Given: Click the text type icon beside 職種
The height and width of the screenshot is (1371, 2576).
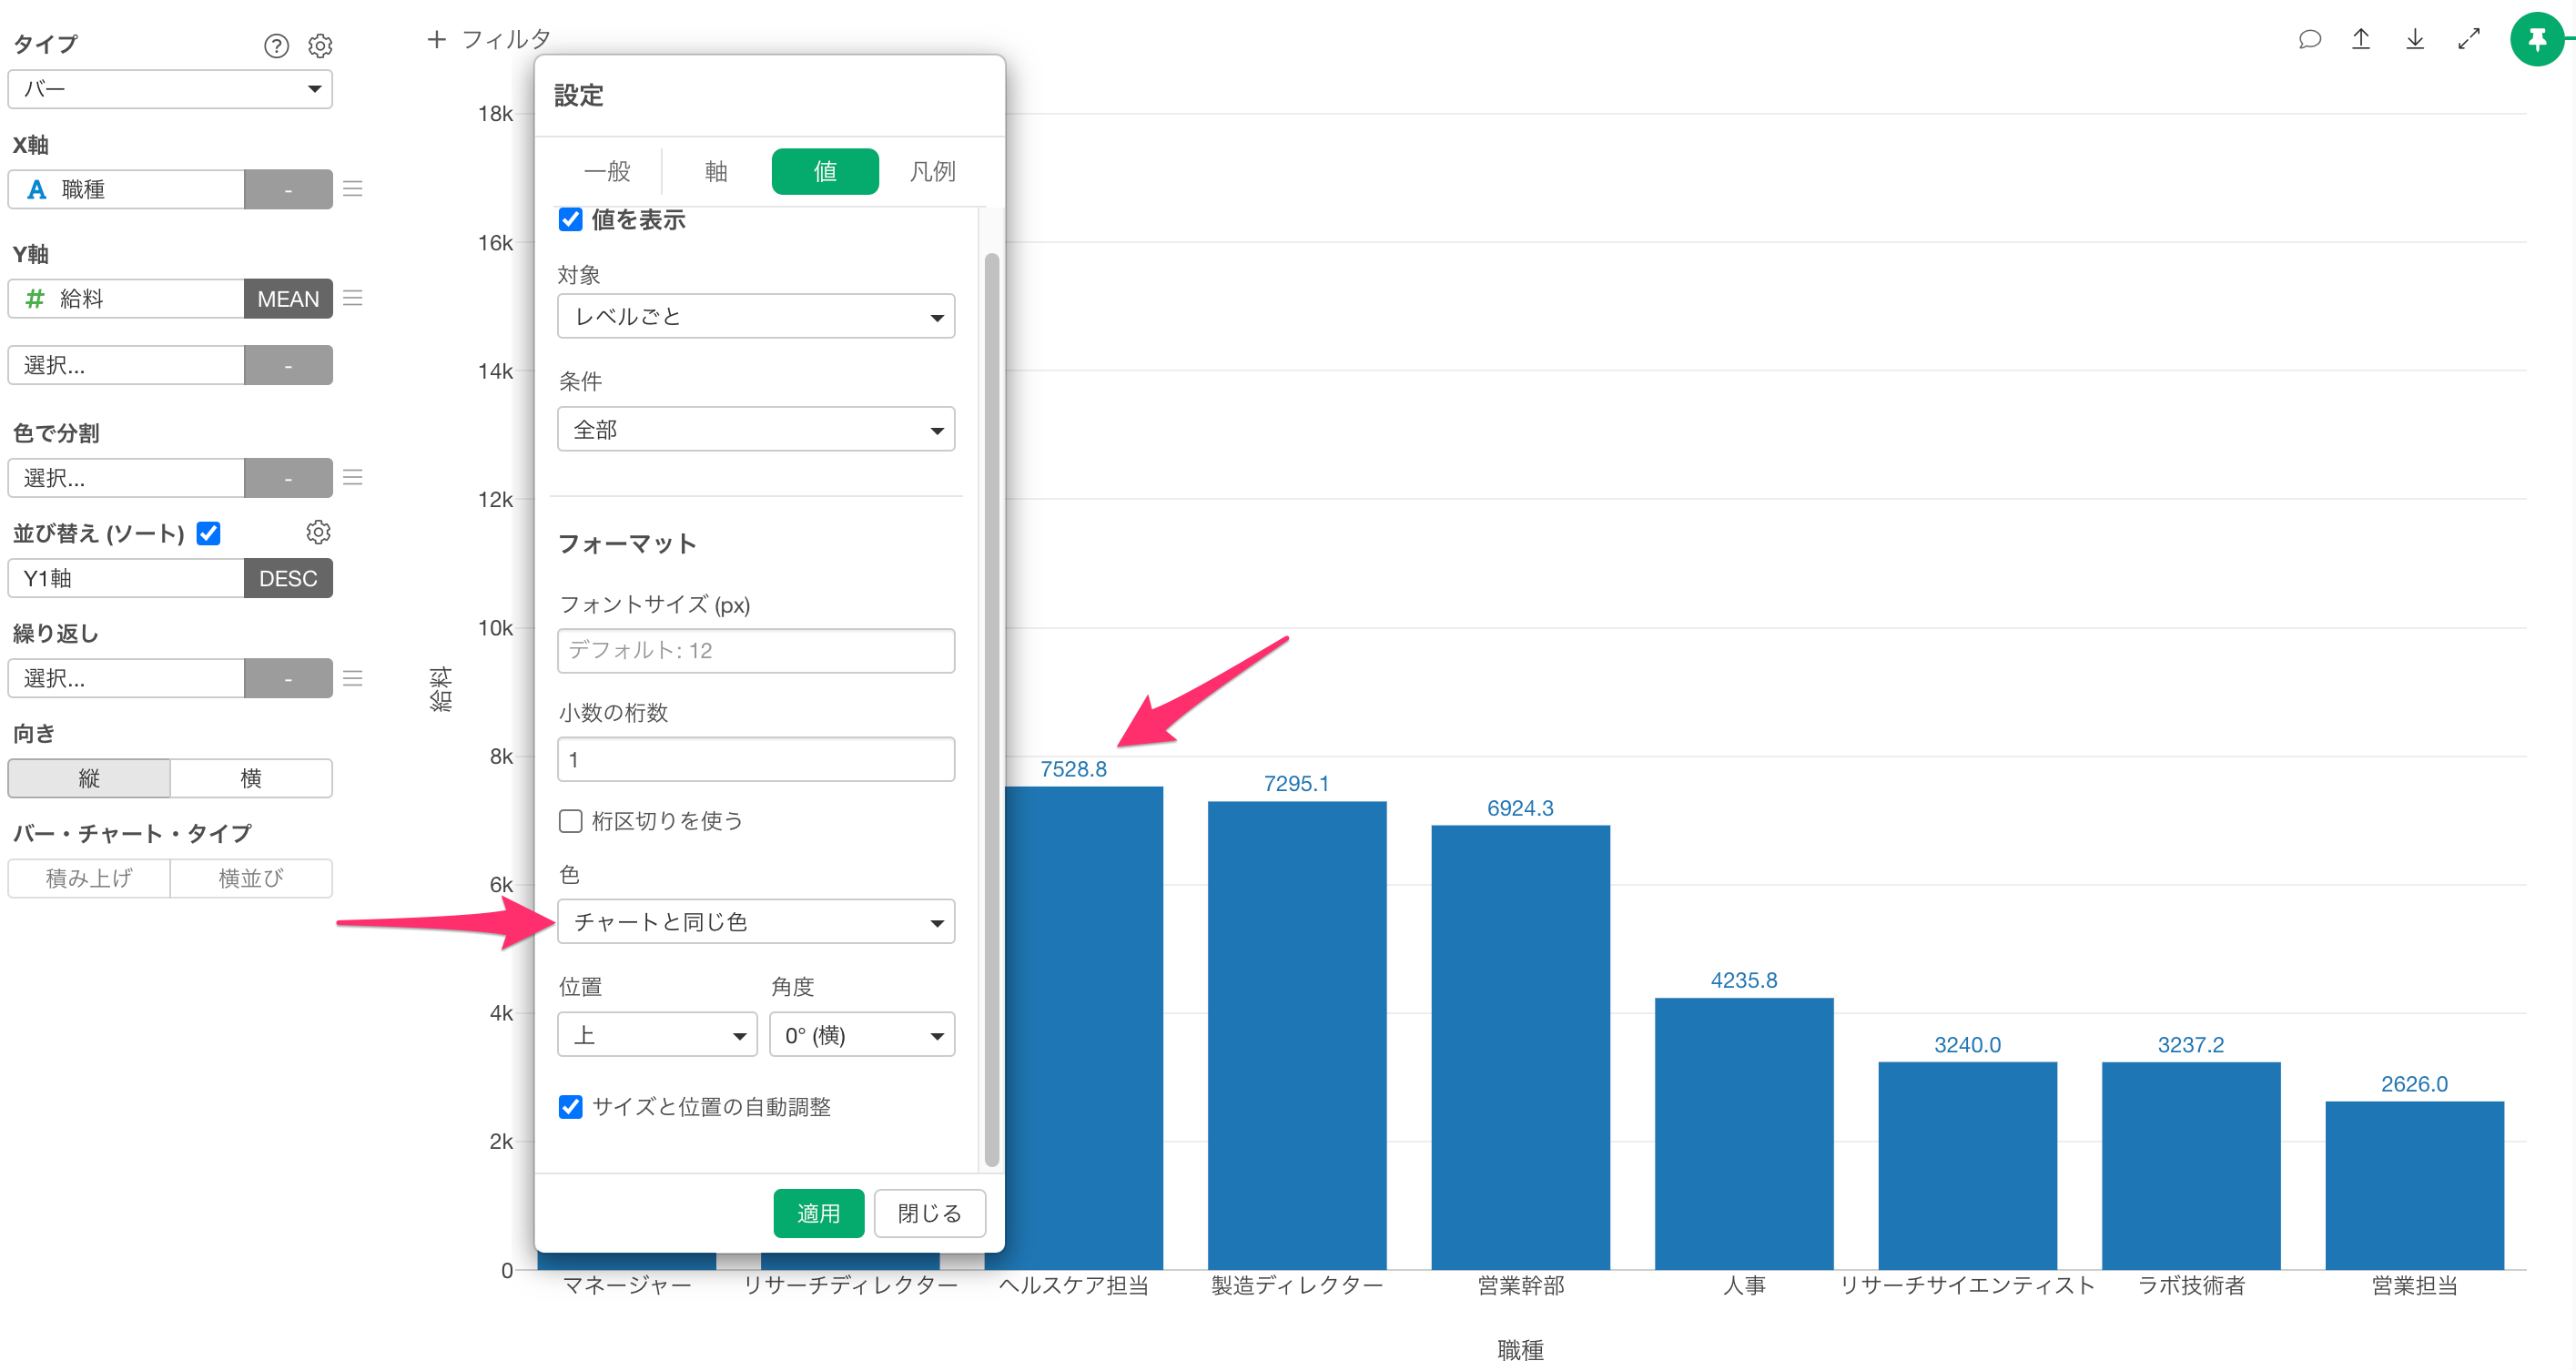Looking at the screenshot, I should (36, 189).
